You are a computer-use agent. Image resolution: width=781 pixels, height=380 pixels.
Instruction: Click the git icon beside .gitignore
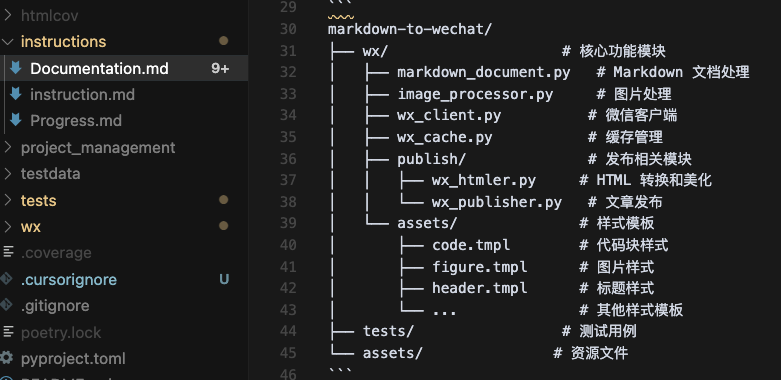tap(6, 305)
